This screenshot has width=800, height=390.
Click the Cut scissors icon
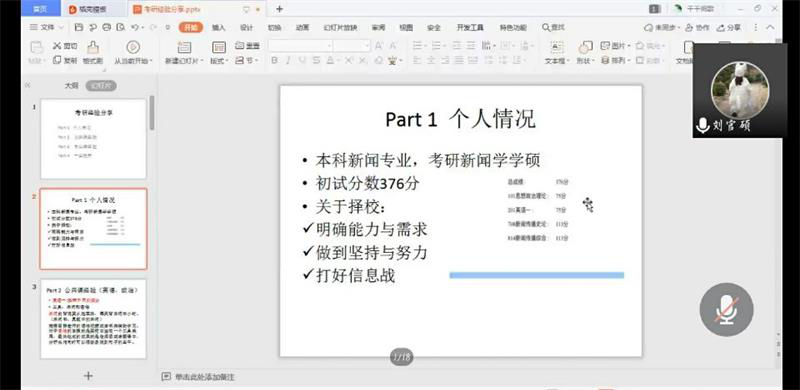[57, 46]
